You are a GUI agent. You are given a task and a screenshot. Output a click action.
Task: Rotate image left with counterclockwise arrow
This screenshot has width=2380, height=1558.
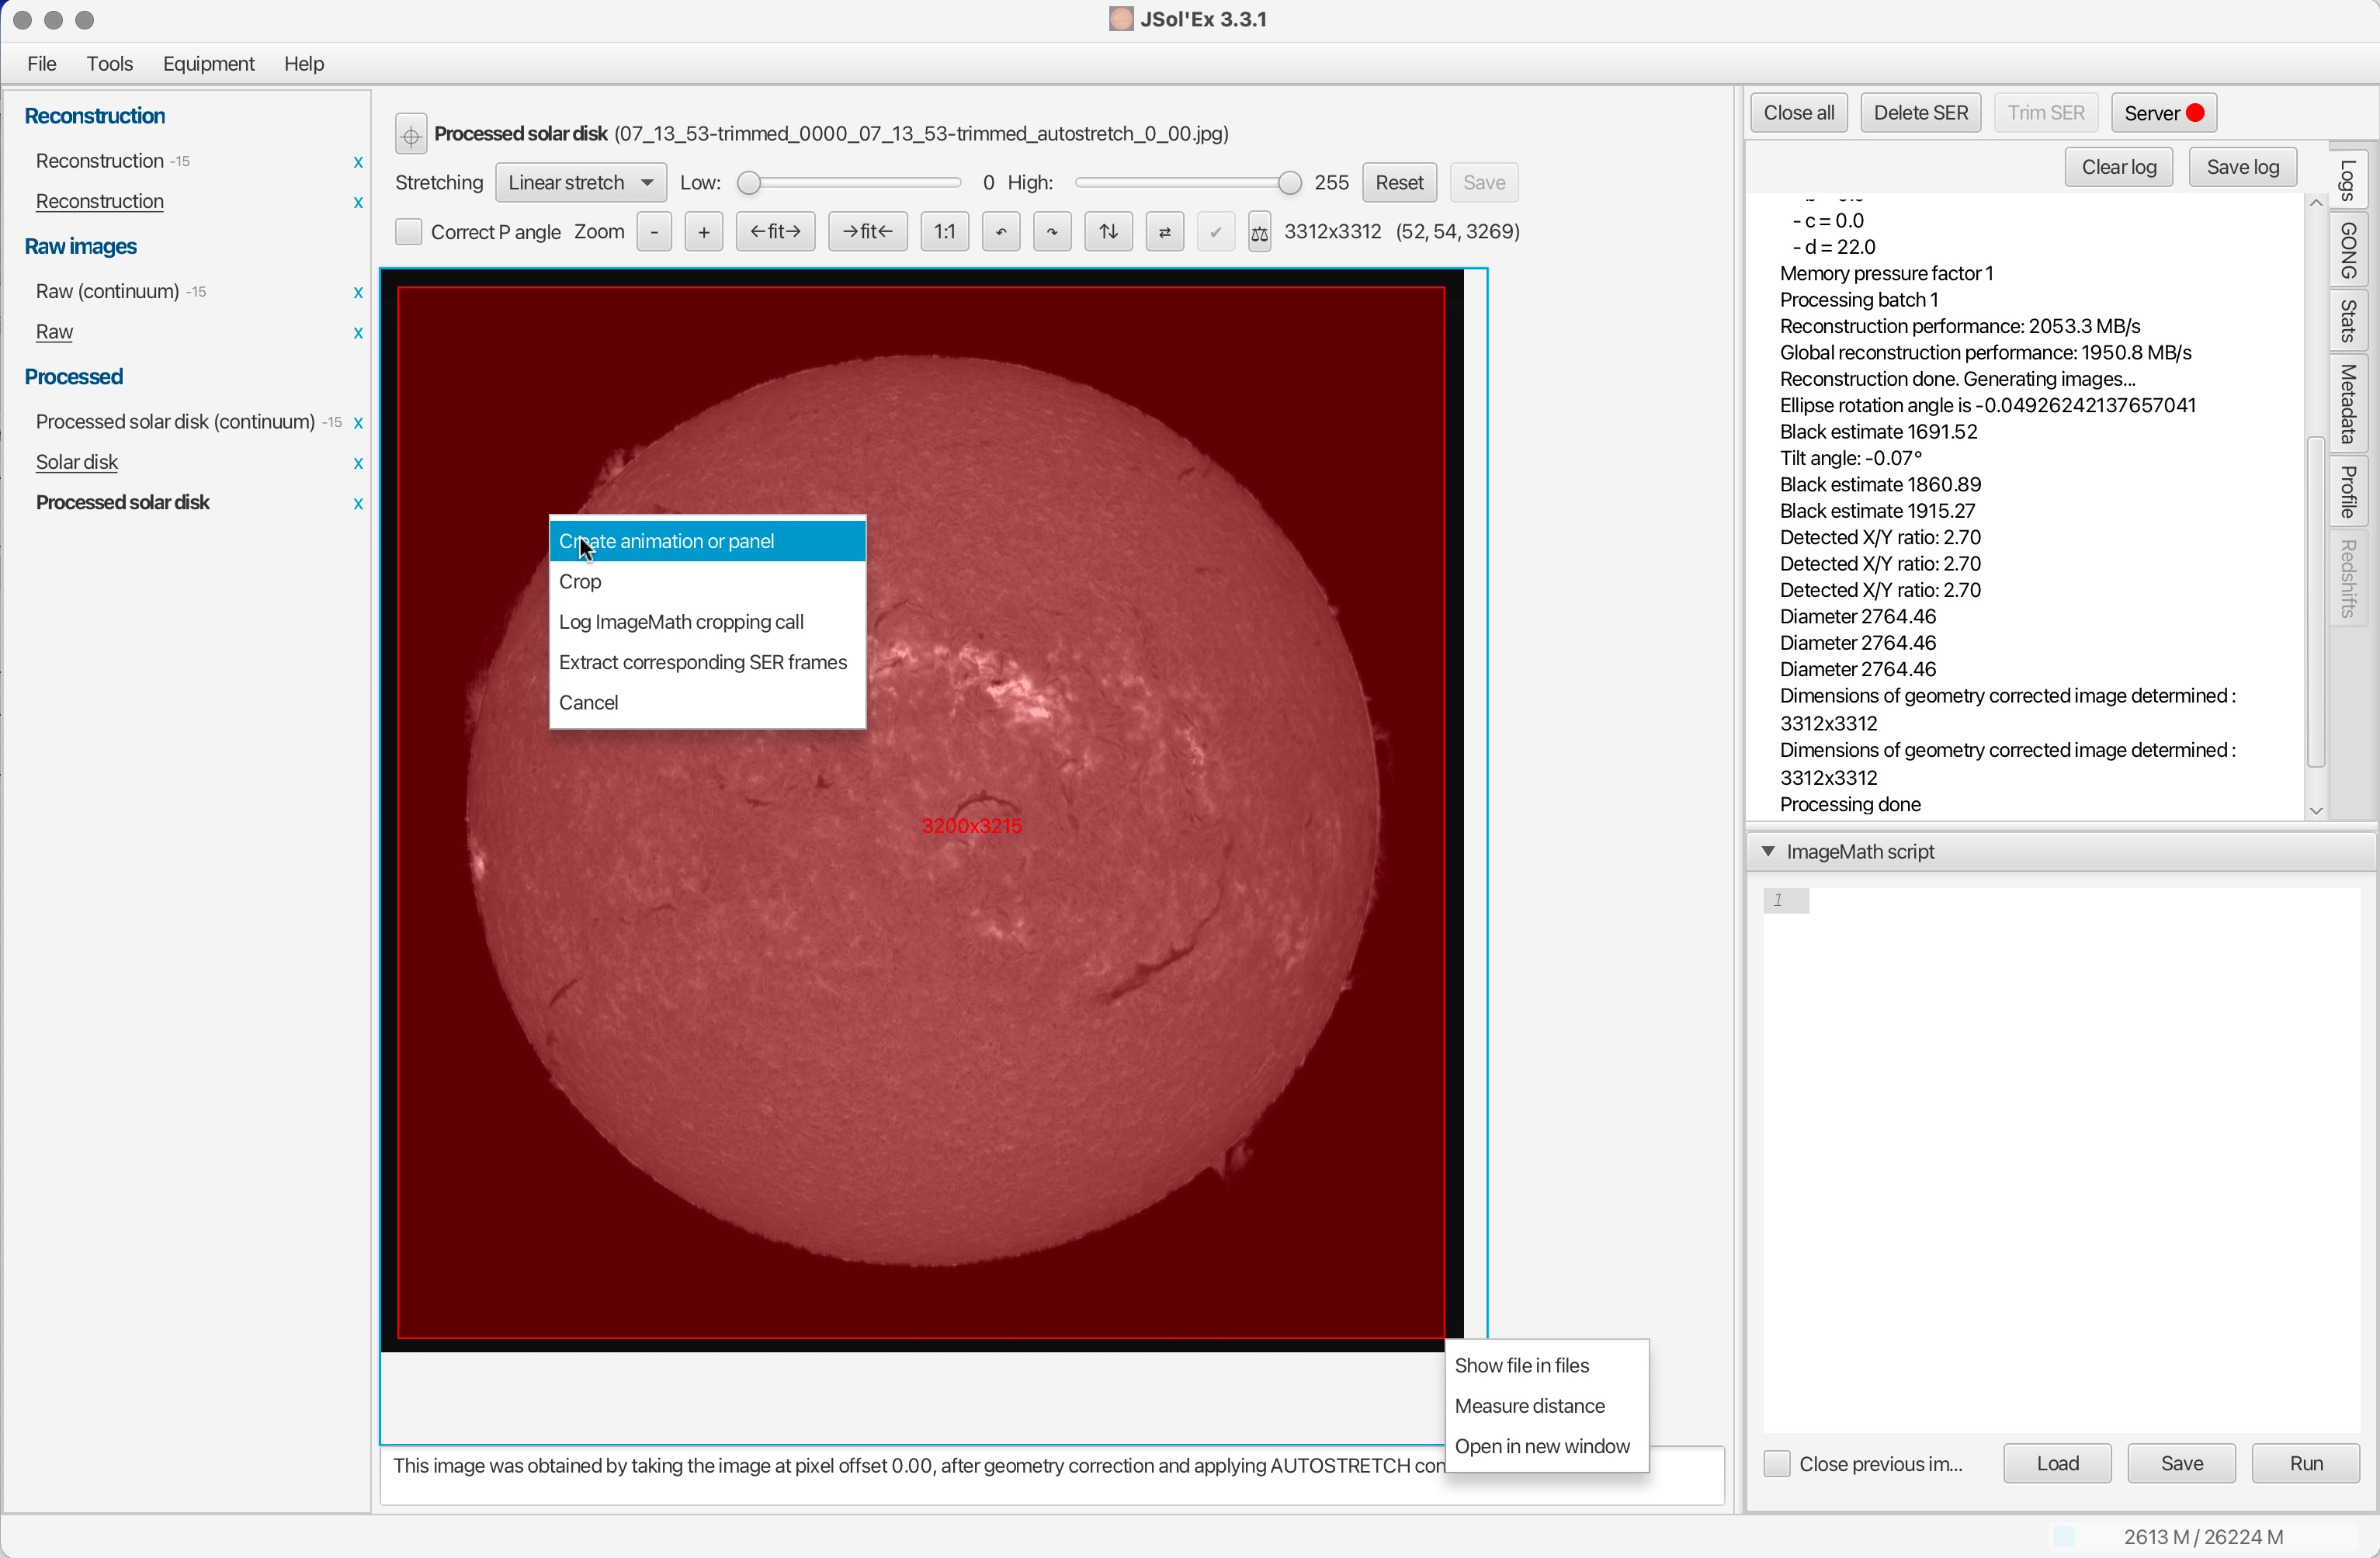pyautogui.click(x=1000, y=232)
